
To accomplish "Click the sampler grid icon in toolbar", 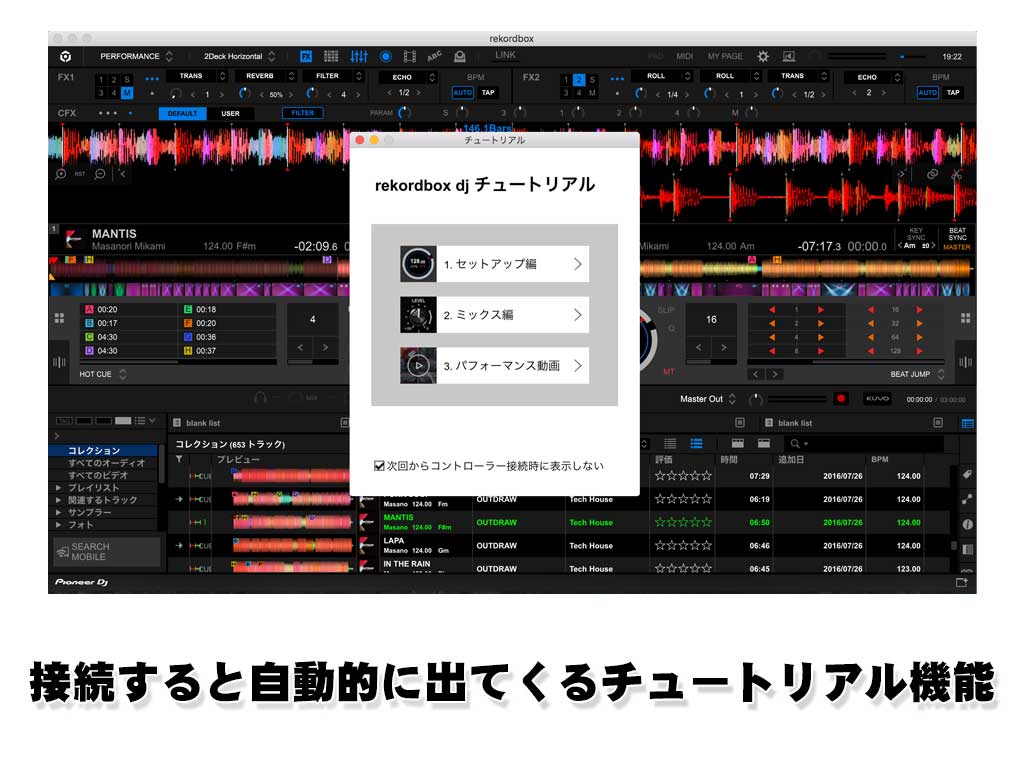I will pos(331,57).
